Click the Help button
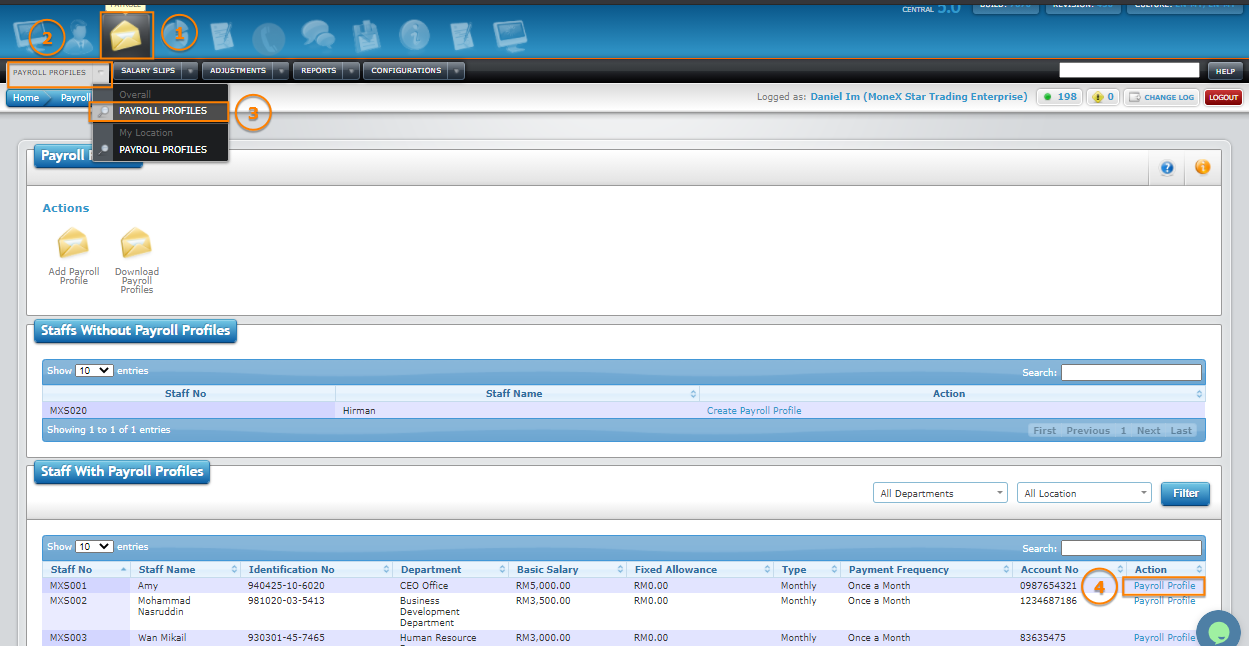The image size is (1249, 646). [x=1225, y=71]
